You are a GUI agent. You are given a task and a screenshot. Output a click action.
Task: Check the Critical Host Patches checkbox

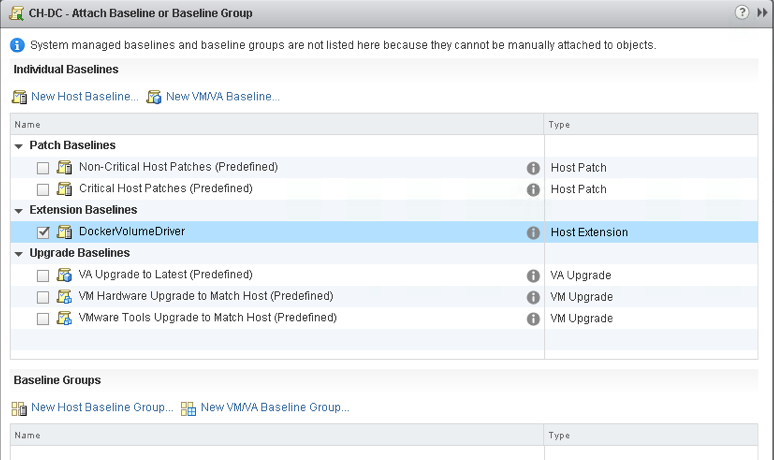click(43, 189)
